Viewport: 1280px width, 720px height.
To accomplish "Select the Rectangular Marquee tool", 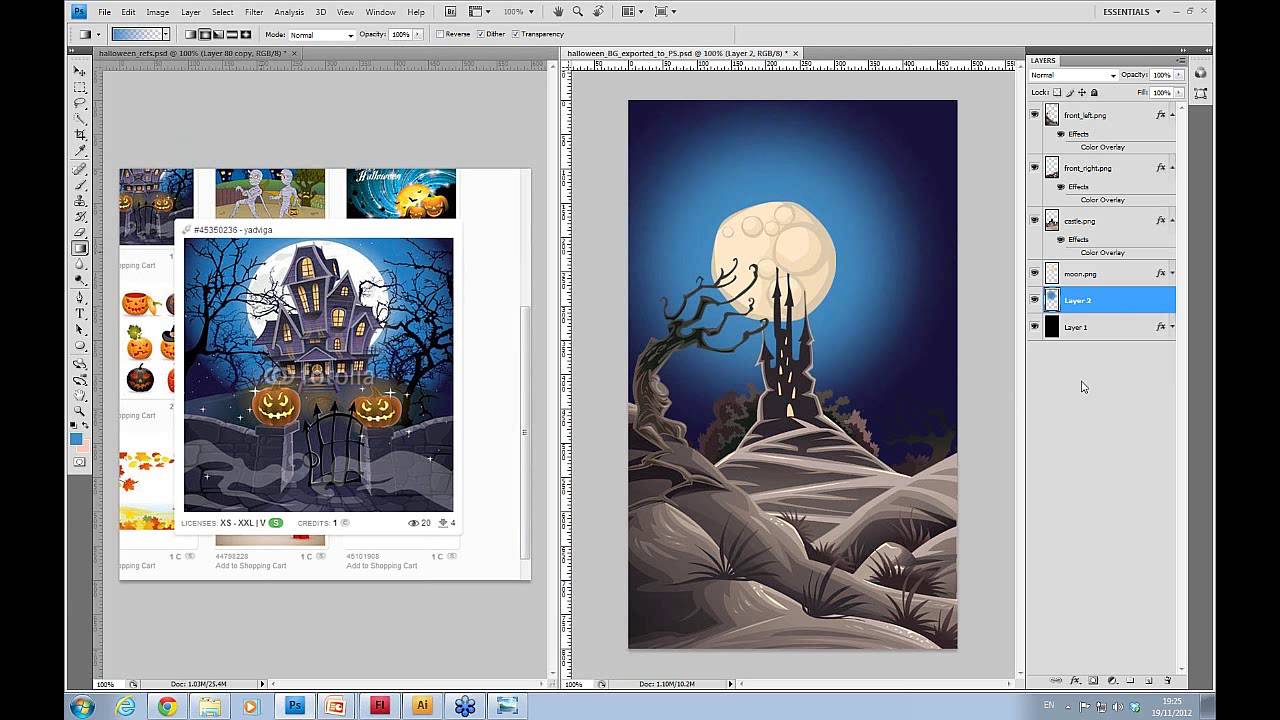I will (80, 88).
